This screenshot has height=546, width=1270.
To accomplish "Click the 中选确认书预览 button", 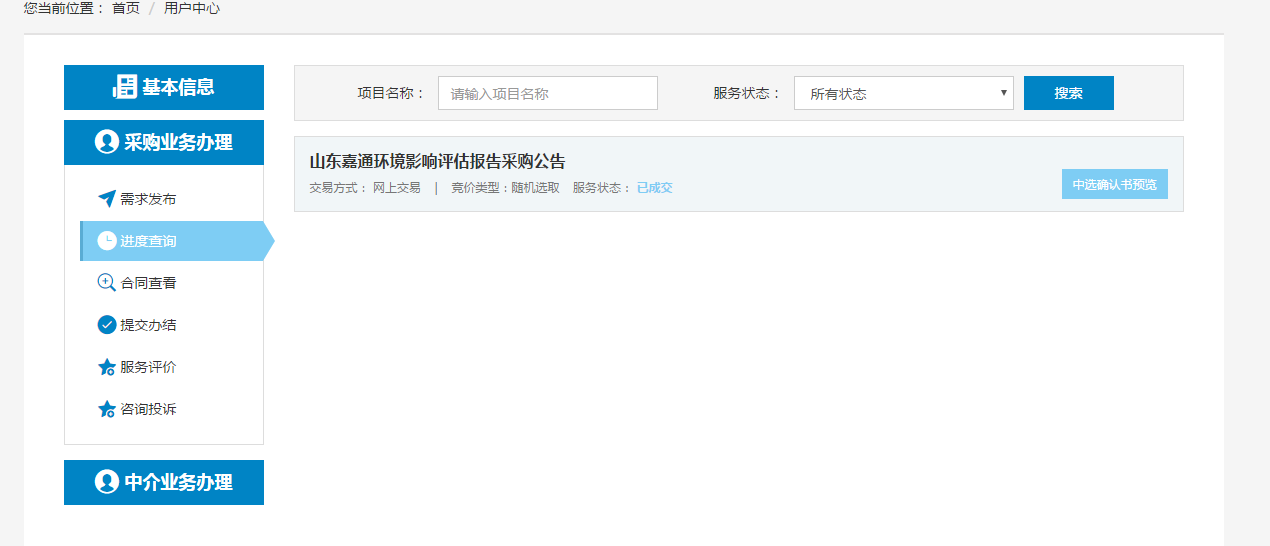I will tap(1114, 185).
